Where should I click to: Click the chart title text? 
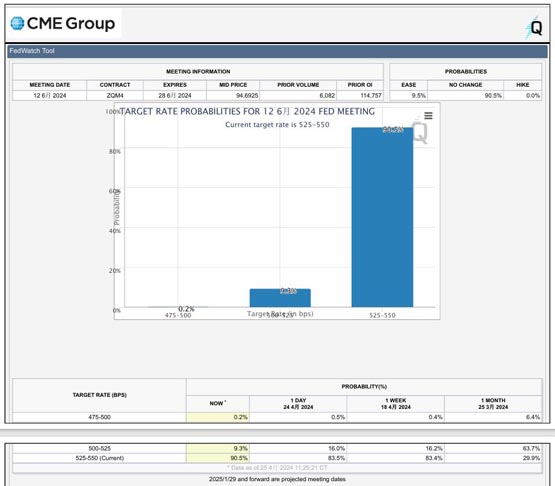(247, 112)
